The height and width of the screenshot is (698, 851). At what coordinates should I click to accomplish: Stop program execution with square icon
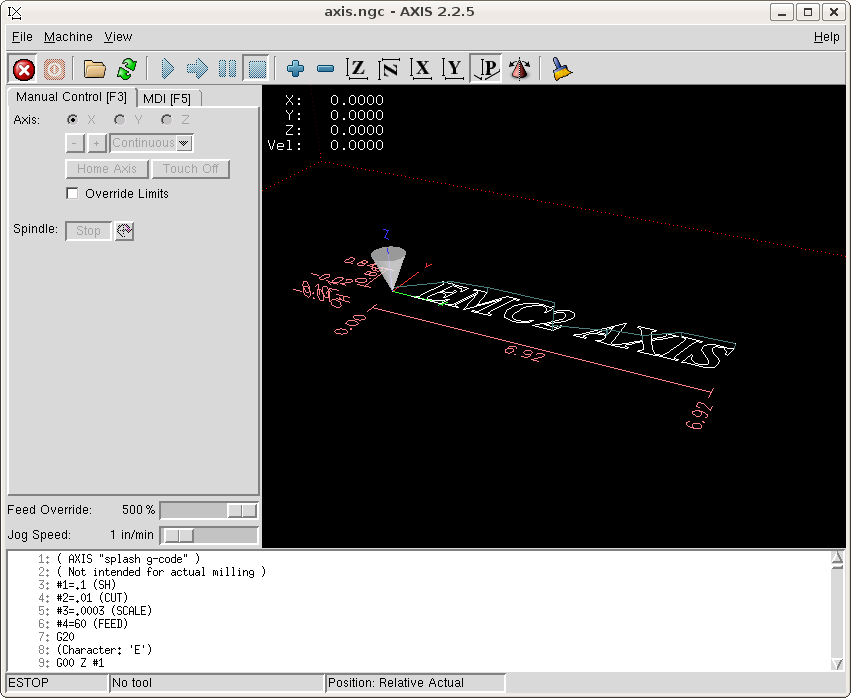pos(257,69)
